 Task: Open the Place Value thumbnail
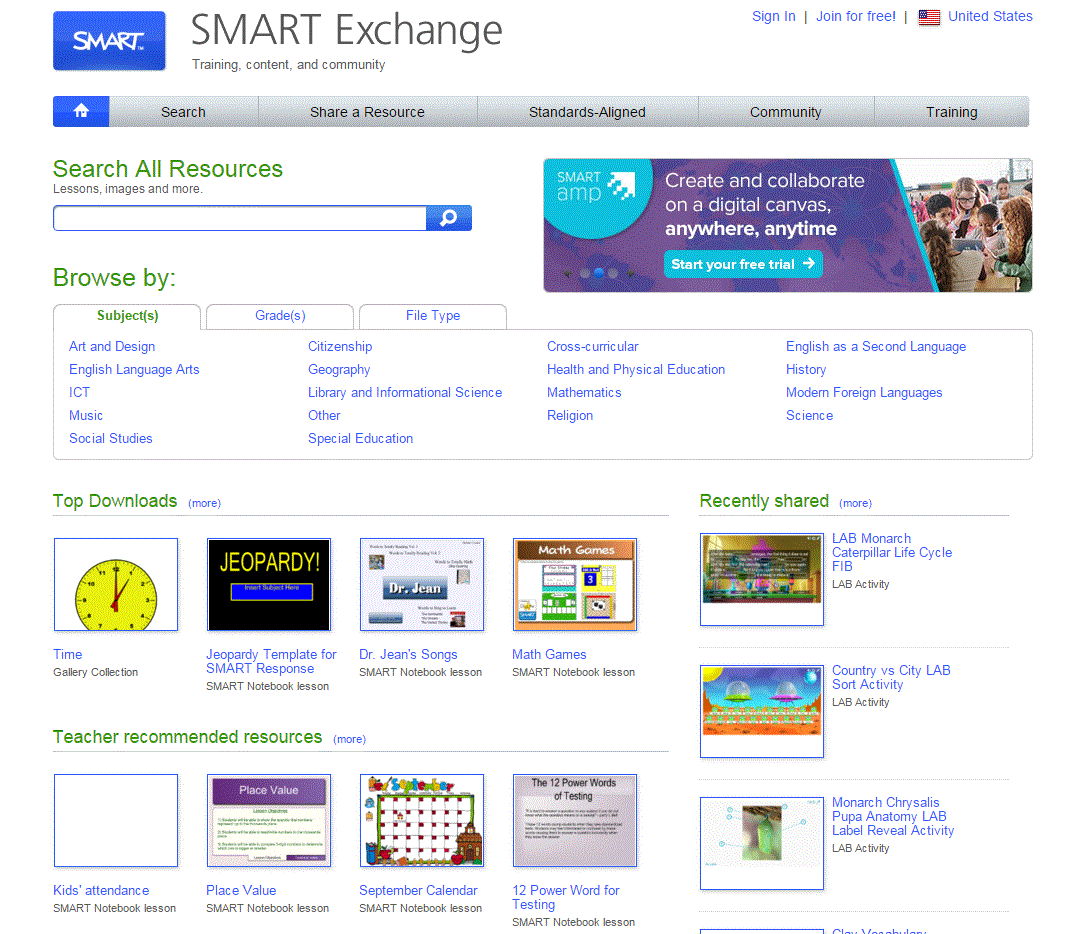(x=269, y=821)
